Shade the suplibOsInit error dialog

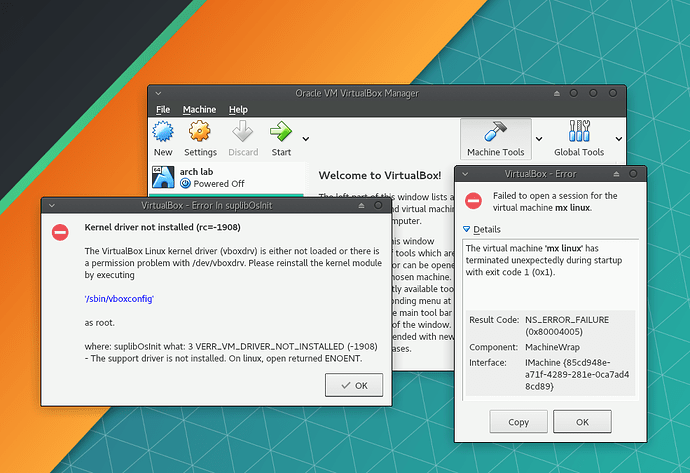click(361, 205)
